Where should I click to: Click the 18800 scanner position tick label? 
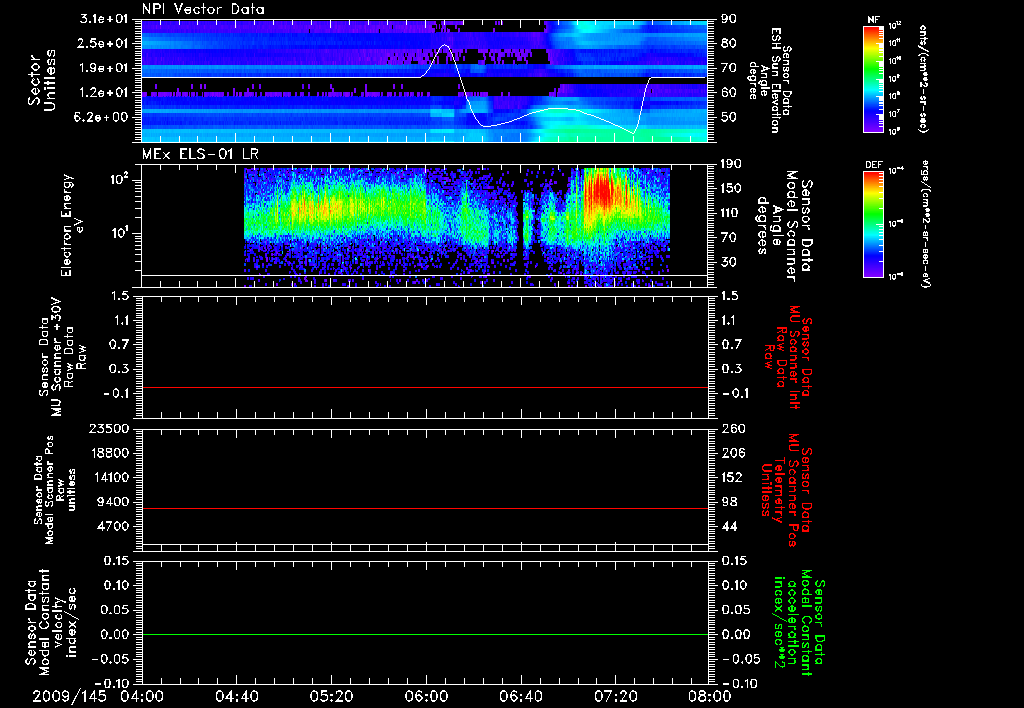pyautogui.click(x=110, y=453)
